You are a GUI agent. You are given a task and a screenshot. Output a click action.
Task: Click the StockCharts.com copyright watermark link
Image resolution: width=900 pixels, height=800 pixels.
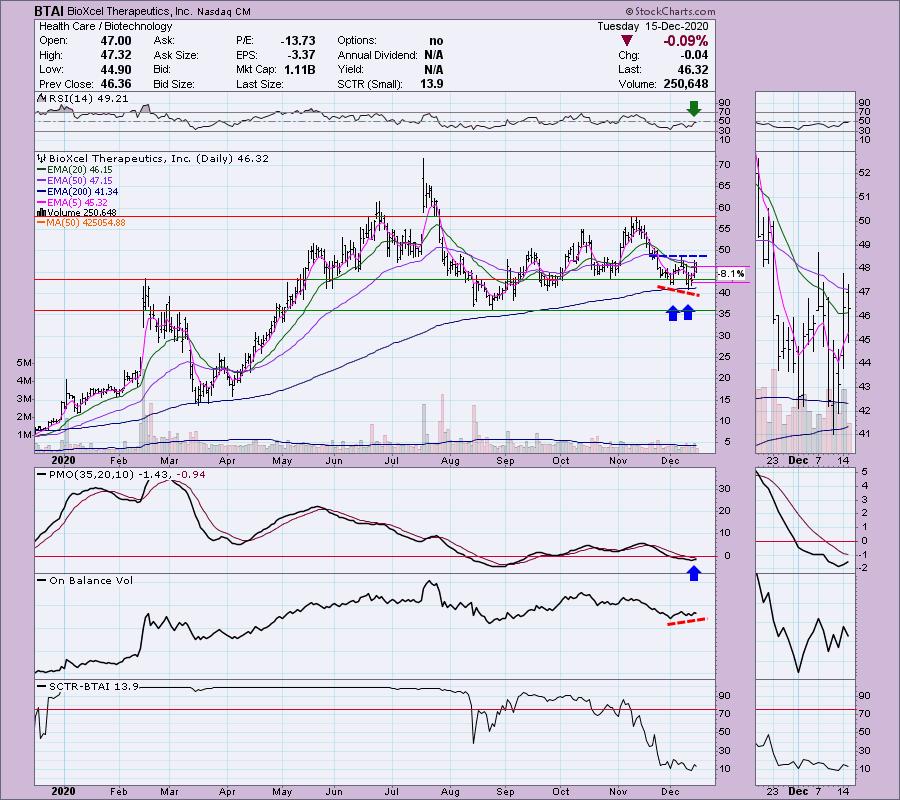click(x=671, y=11)
